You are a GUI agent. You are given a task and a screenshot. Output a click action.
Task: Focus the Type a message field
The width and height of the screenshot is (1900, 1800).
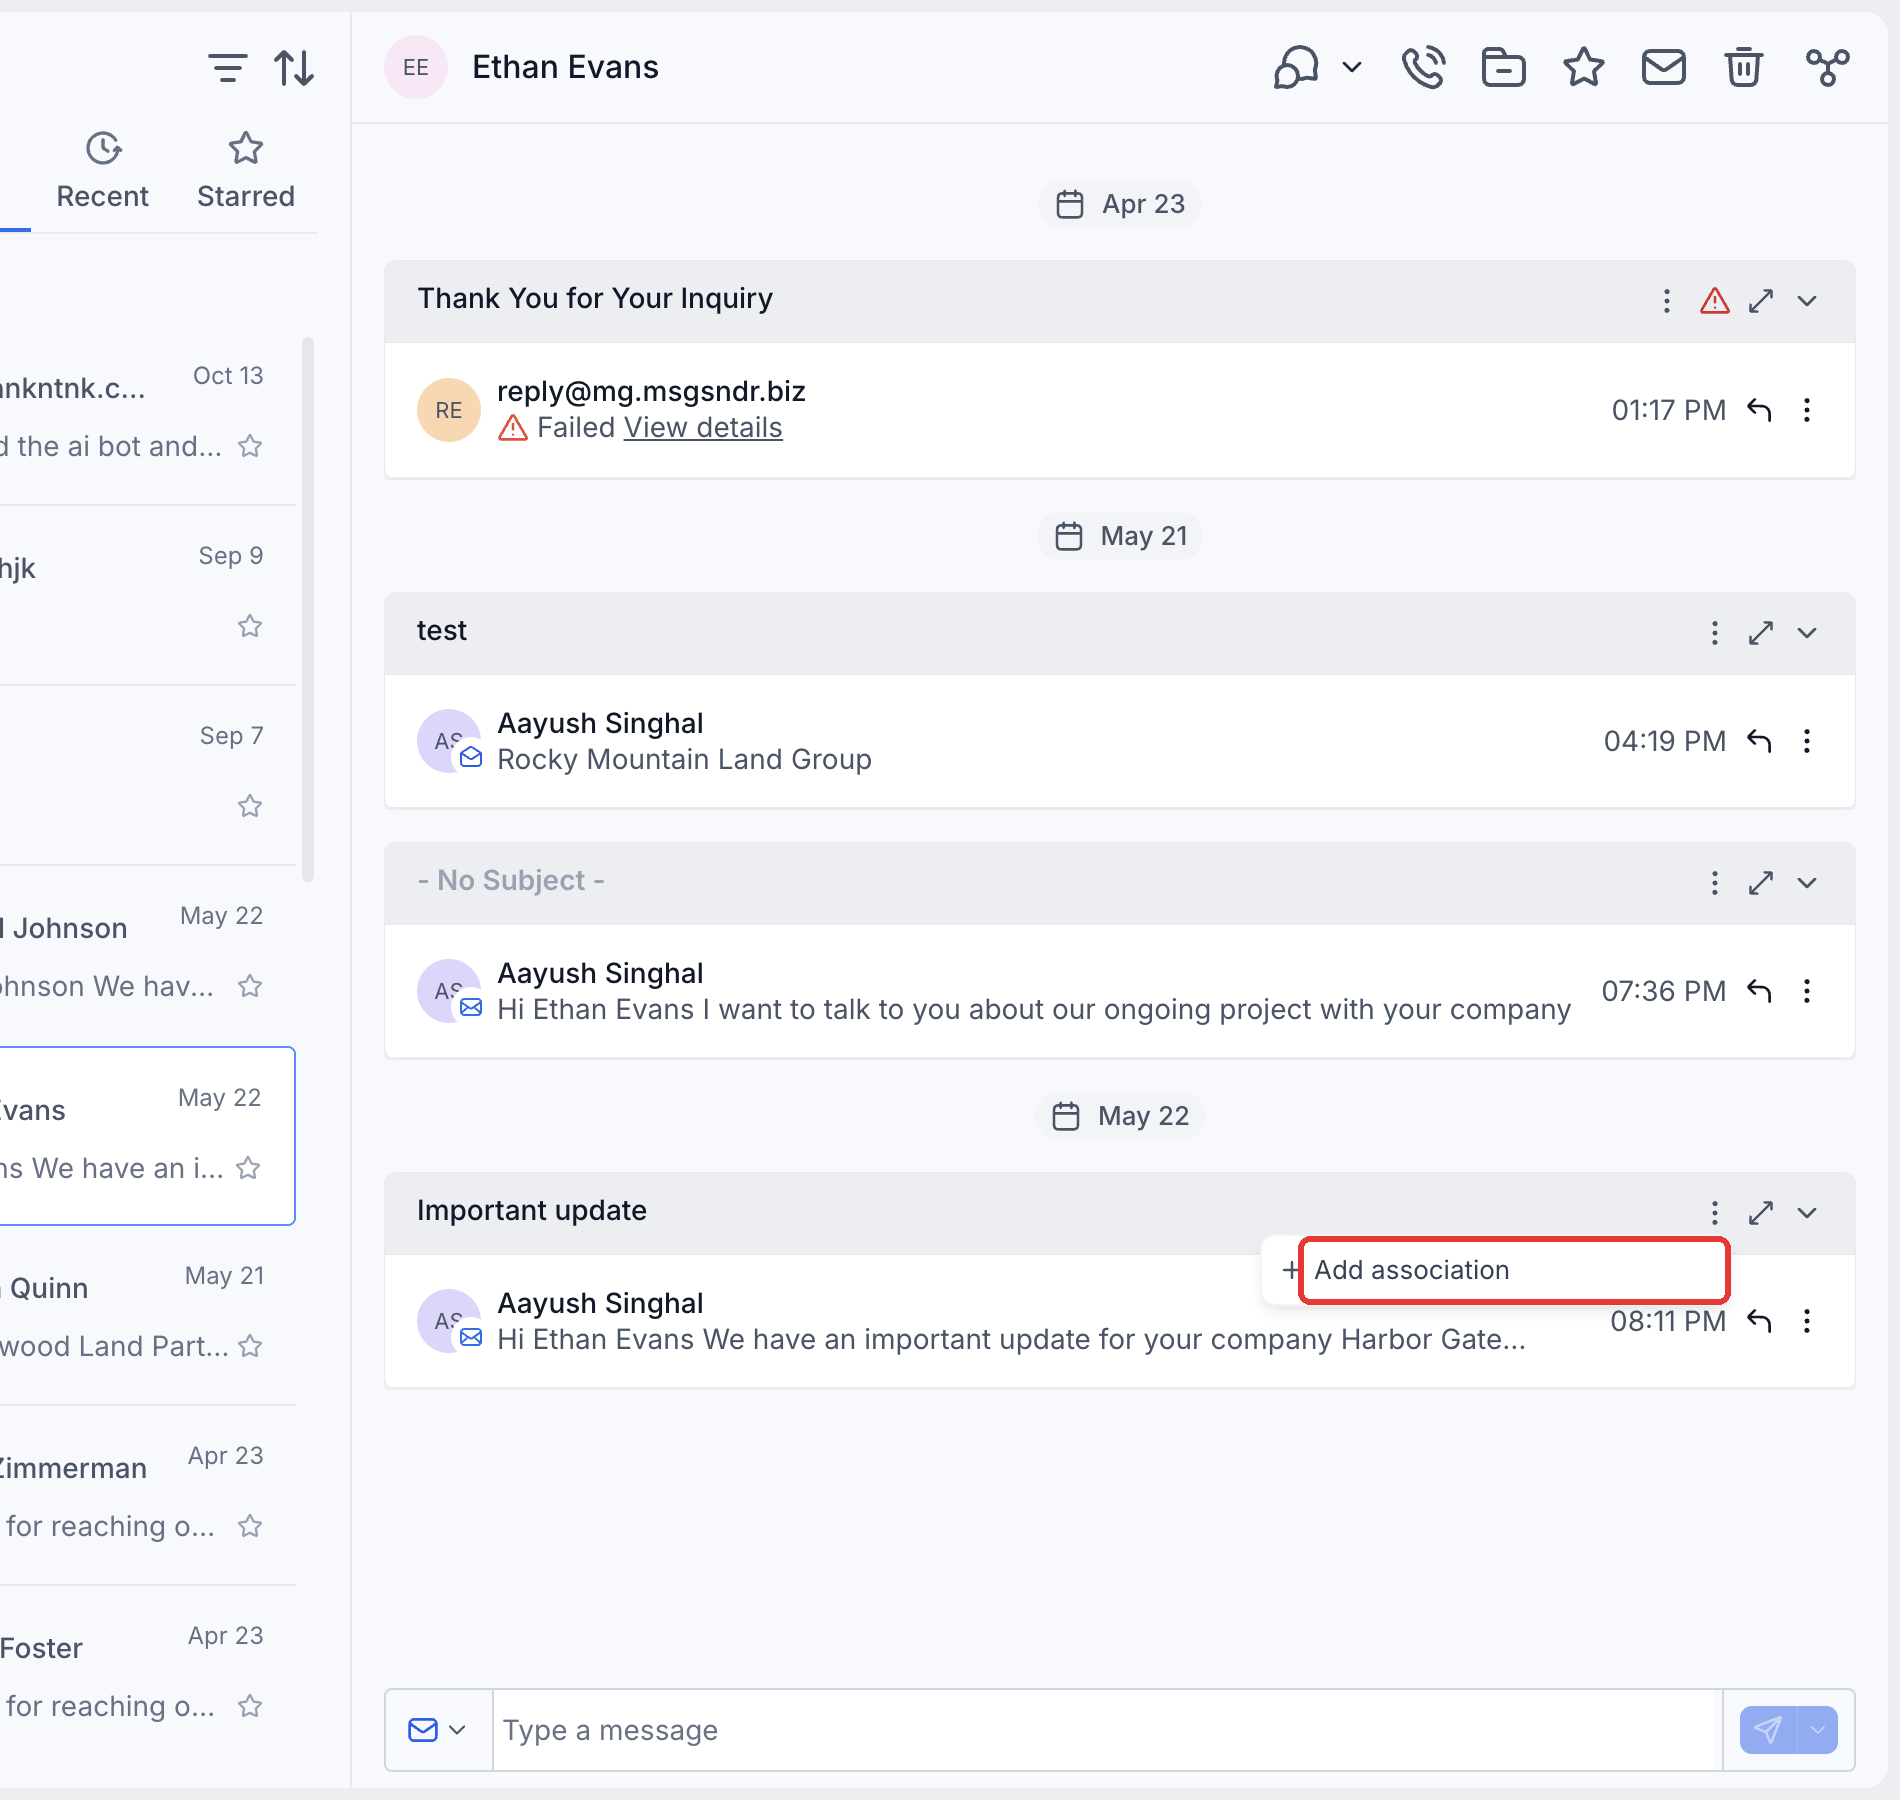1107,1730
